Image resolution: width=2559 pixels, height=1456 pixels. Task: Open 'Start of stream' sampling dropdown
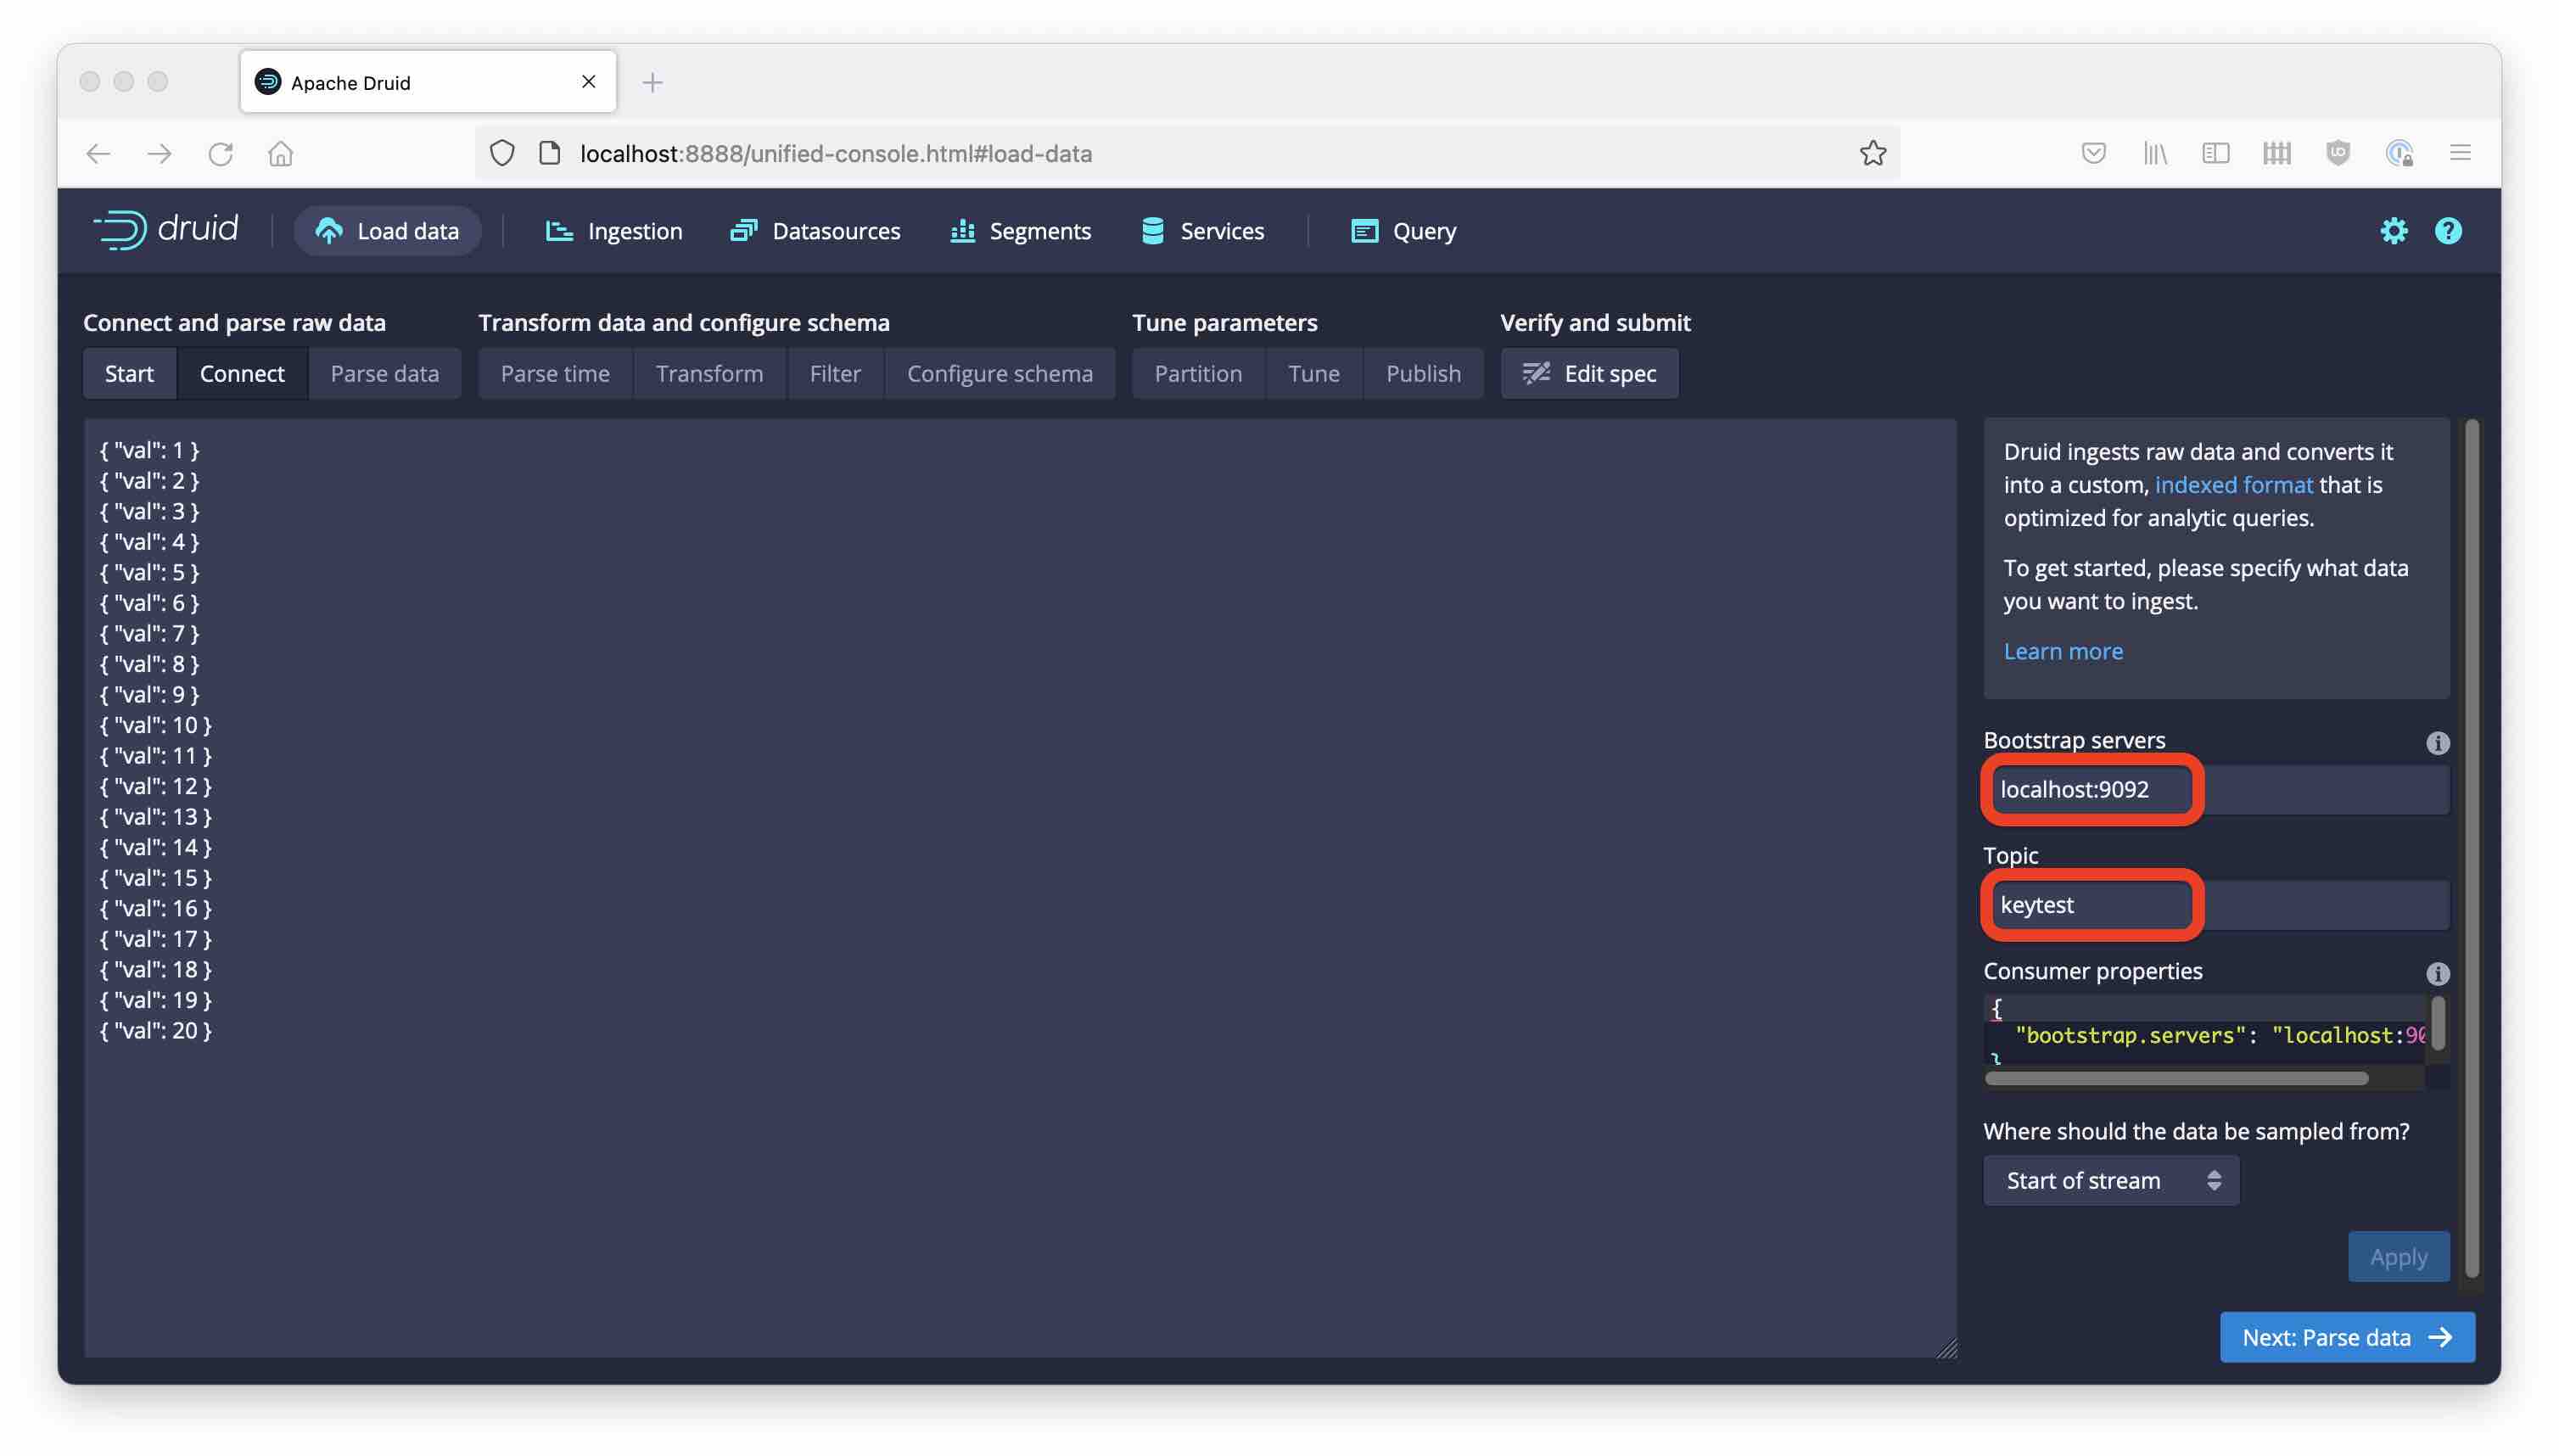click(2110, 1180)
